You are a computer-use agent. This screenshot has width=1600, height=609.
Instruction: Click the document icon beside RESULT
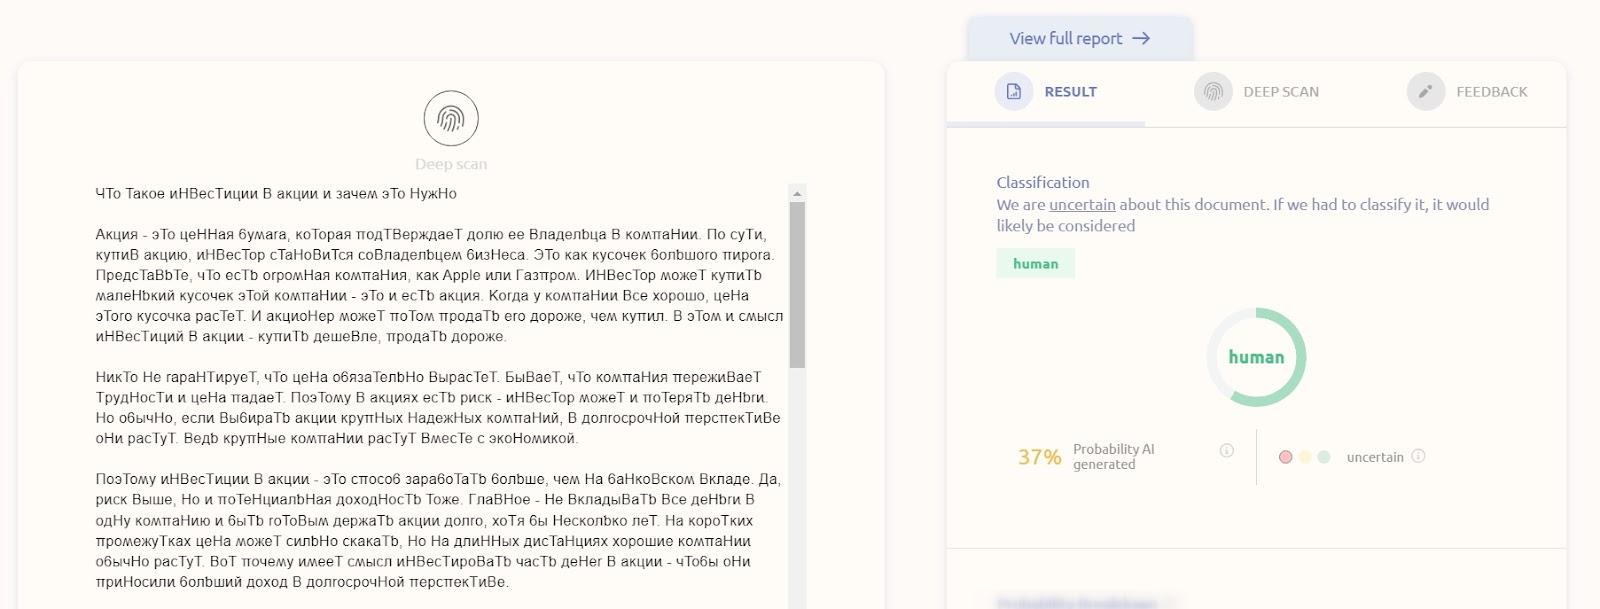coord(1013,92)
